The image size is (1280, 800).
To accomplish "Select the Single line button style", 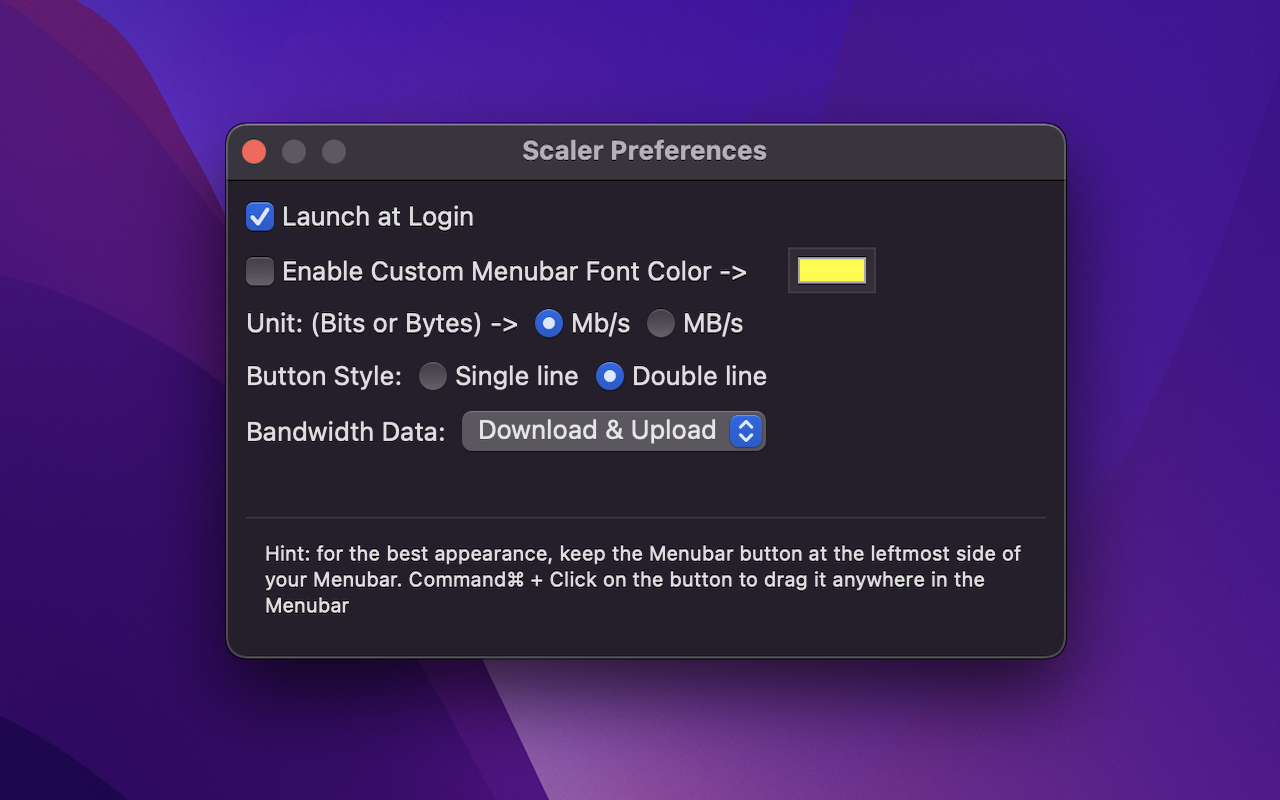I will 433,376.
